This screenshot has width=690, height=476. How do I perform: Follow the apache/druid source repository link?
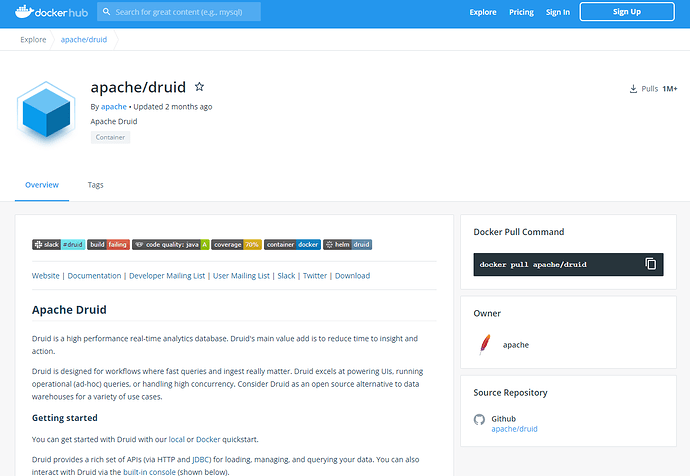click(x=514, y=429)
